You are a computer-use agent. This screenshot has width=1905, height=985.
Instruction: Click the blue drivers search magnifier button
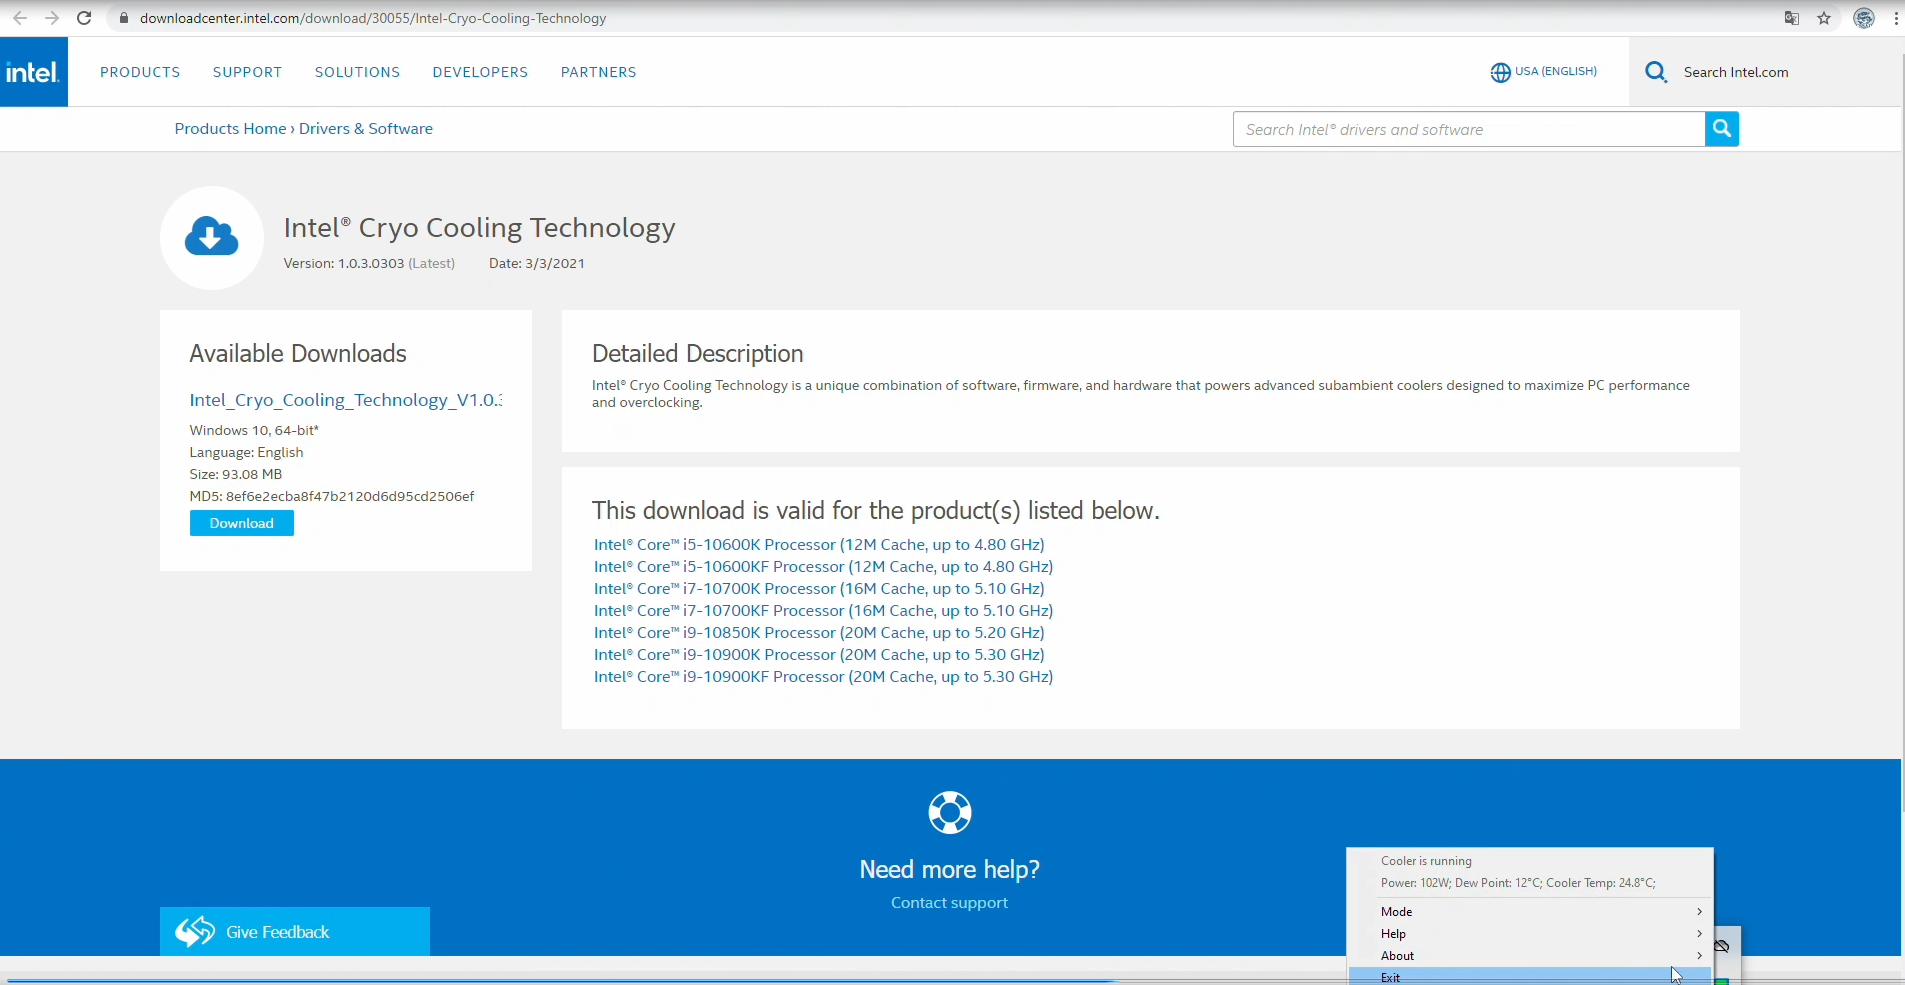[x=1721, y=129]
